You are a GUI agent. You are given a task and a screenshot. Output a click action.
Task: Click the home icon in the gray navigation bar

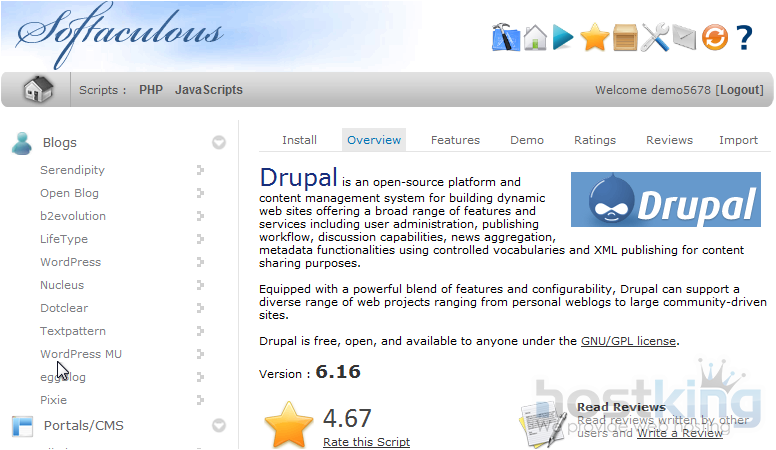[x=38, y=90]
